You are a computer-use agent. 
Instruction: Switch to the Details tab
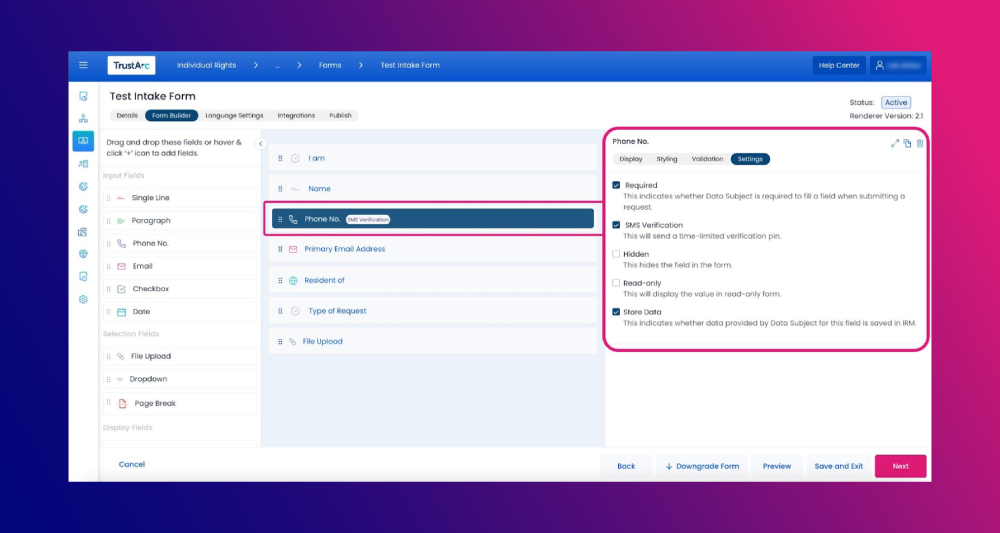coord(127,115)
